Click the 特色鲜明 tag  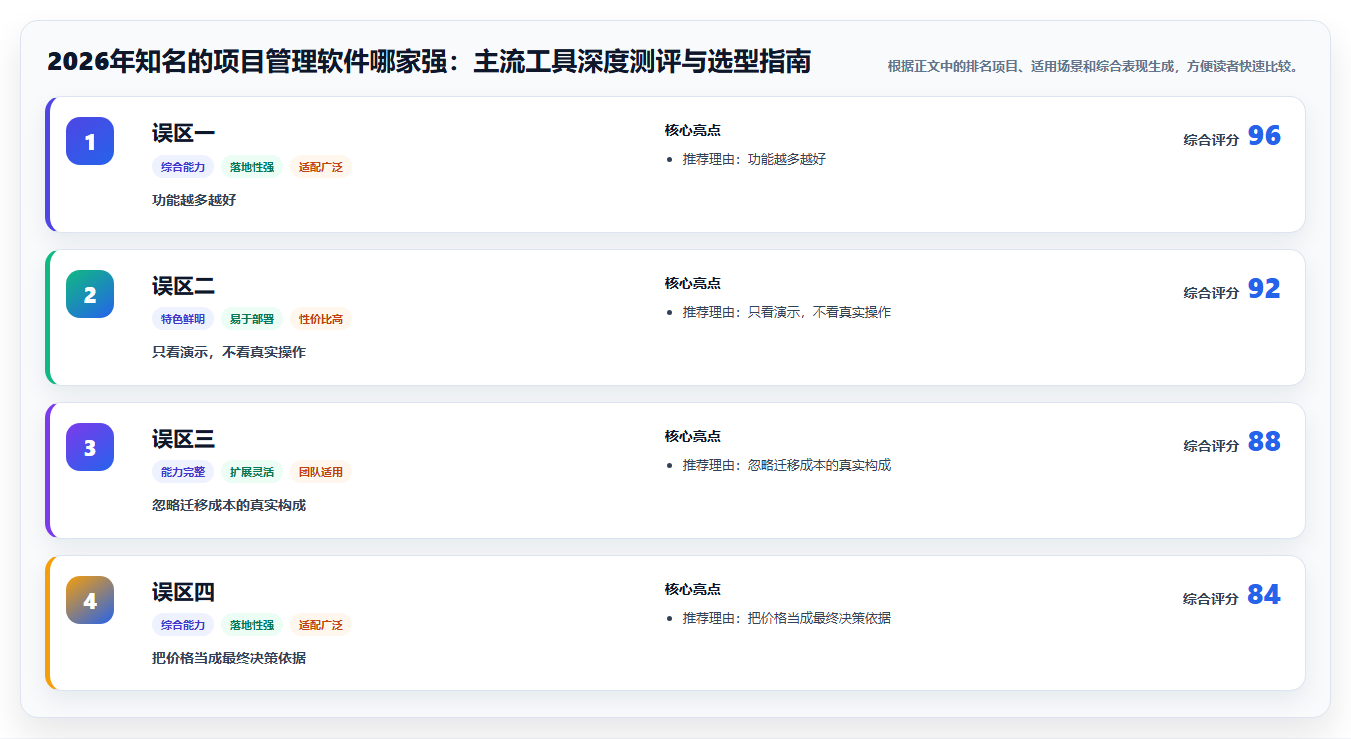(183, 320)
